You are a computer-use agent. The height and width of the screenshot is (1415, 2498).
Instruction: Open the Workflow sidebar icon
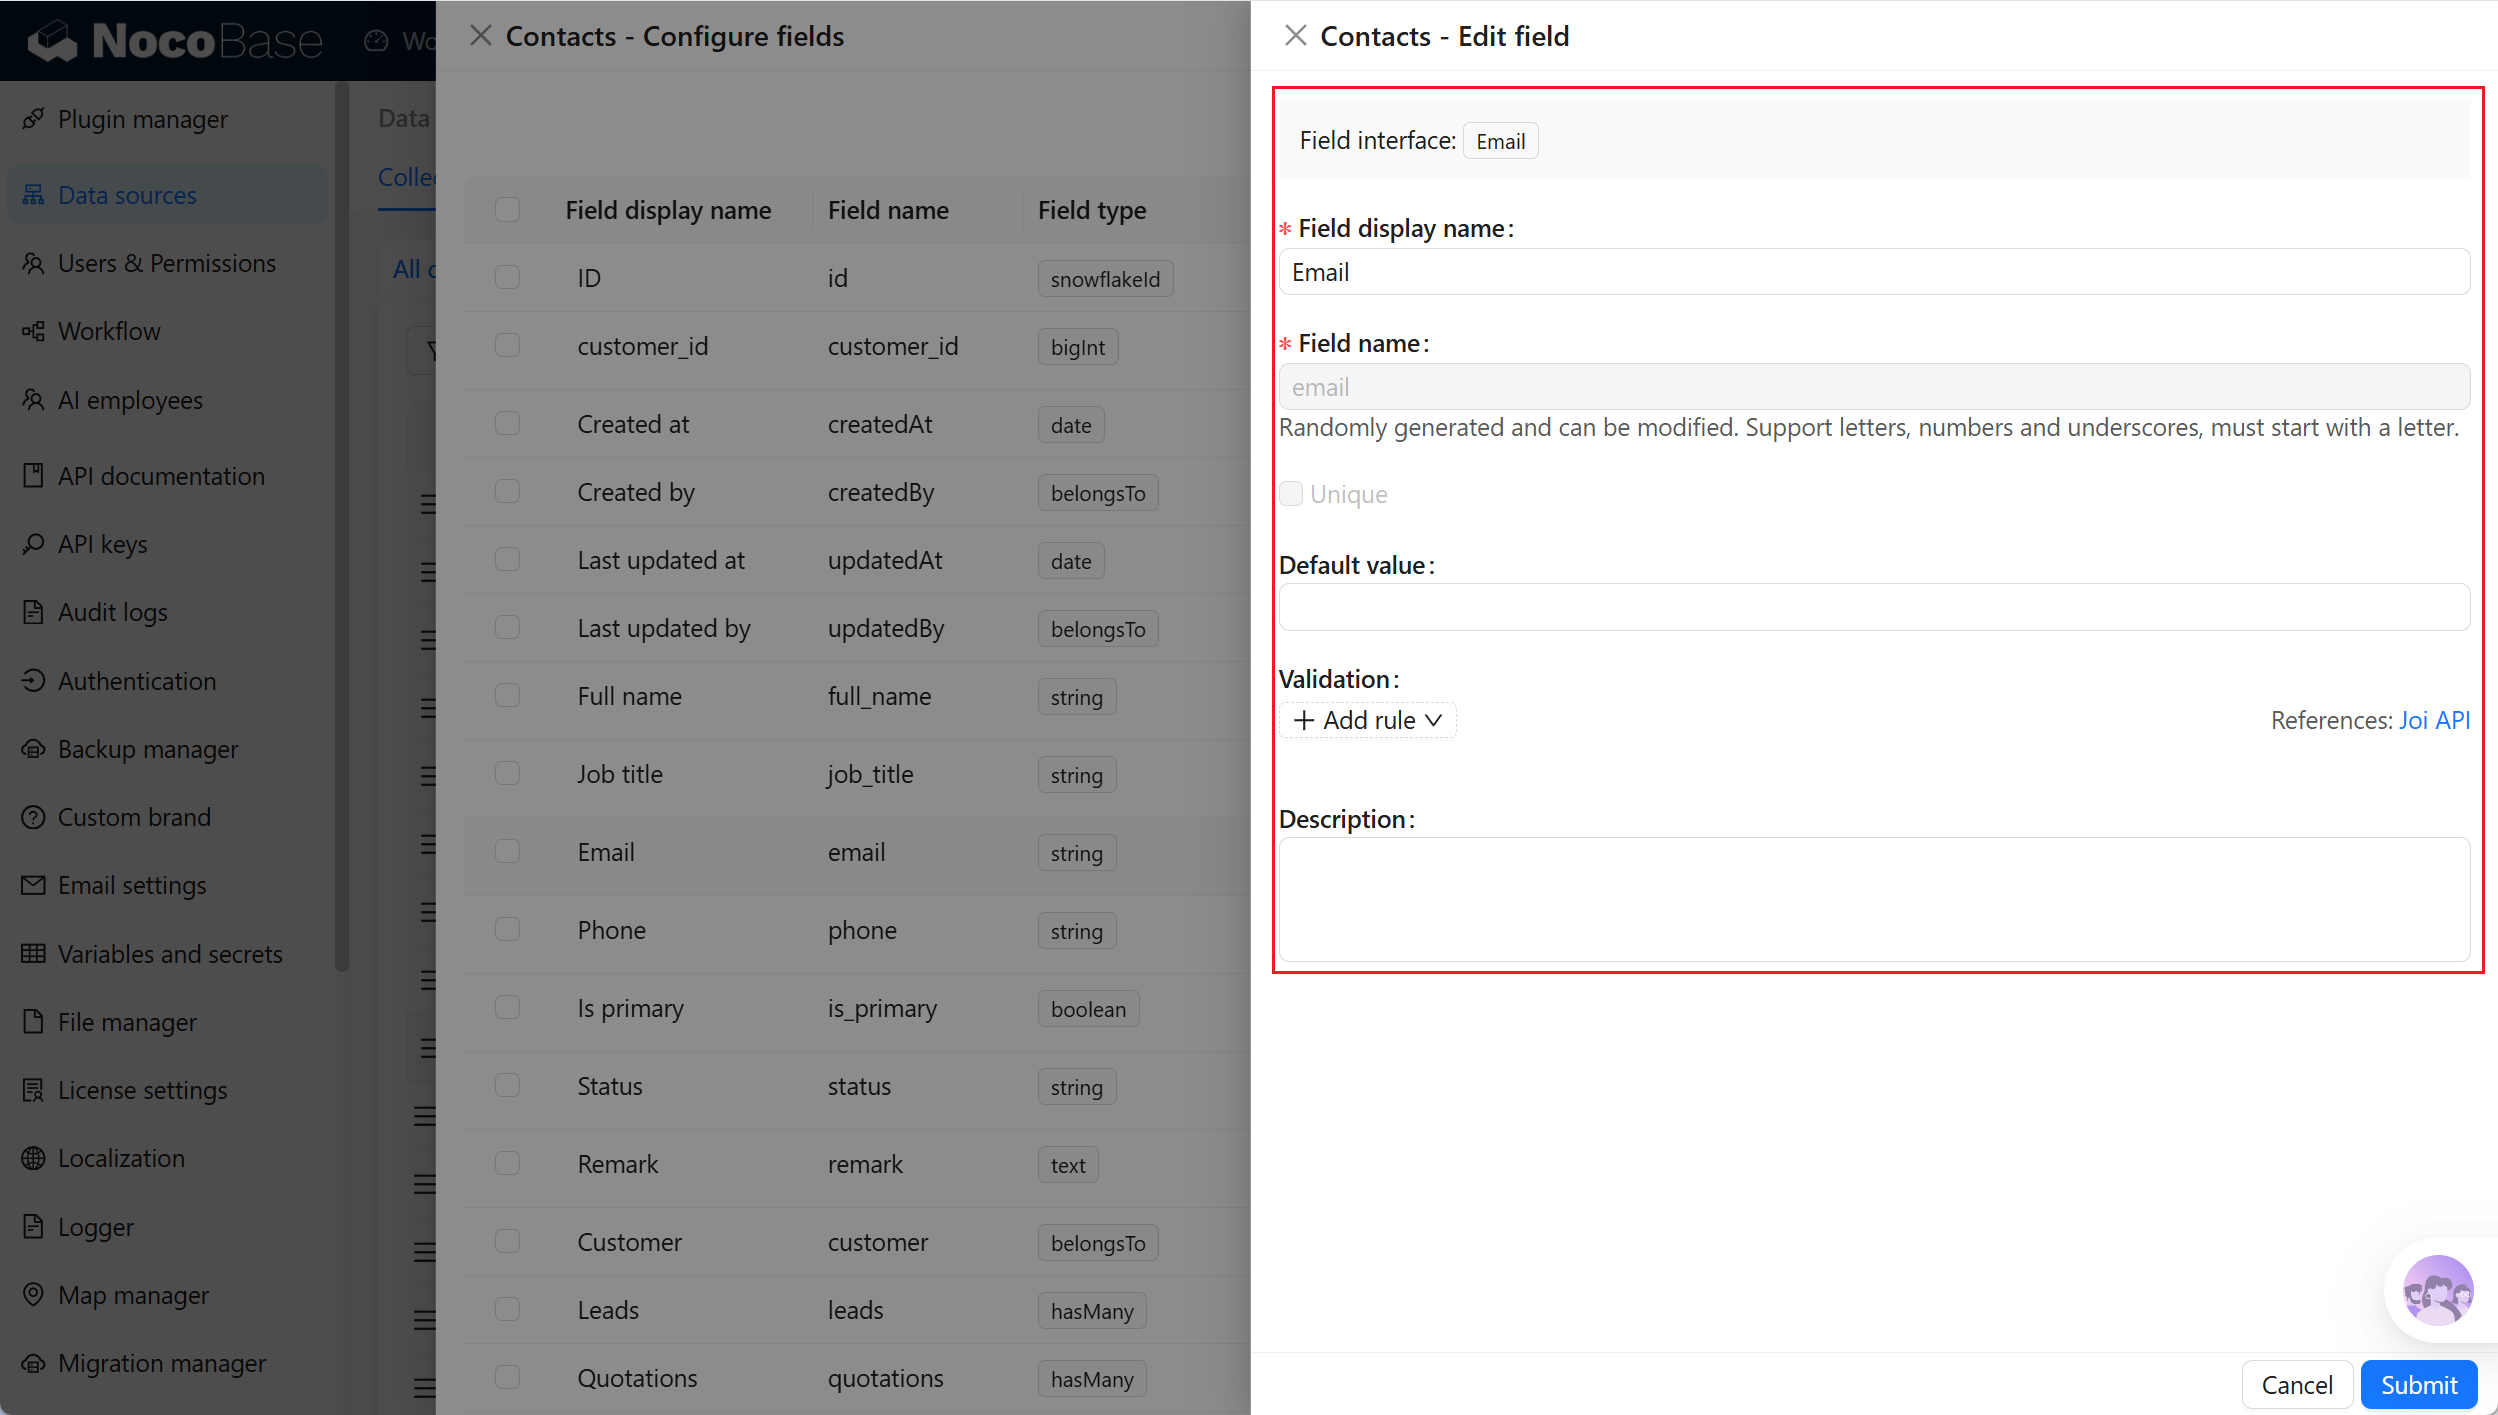(x=33, y=331)
